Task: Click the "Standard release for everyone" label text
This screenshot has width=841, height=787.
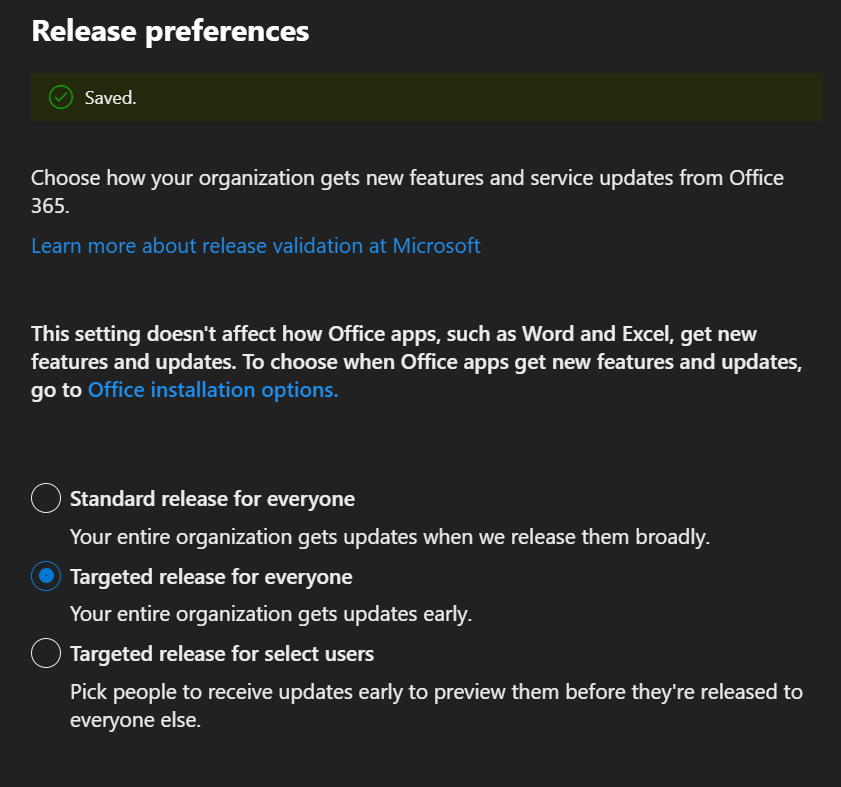Action: pyautogui.click(x=212, y=498)
